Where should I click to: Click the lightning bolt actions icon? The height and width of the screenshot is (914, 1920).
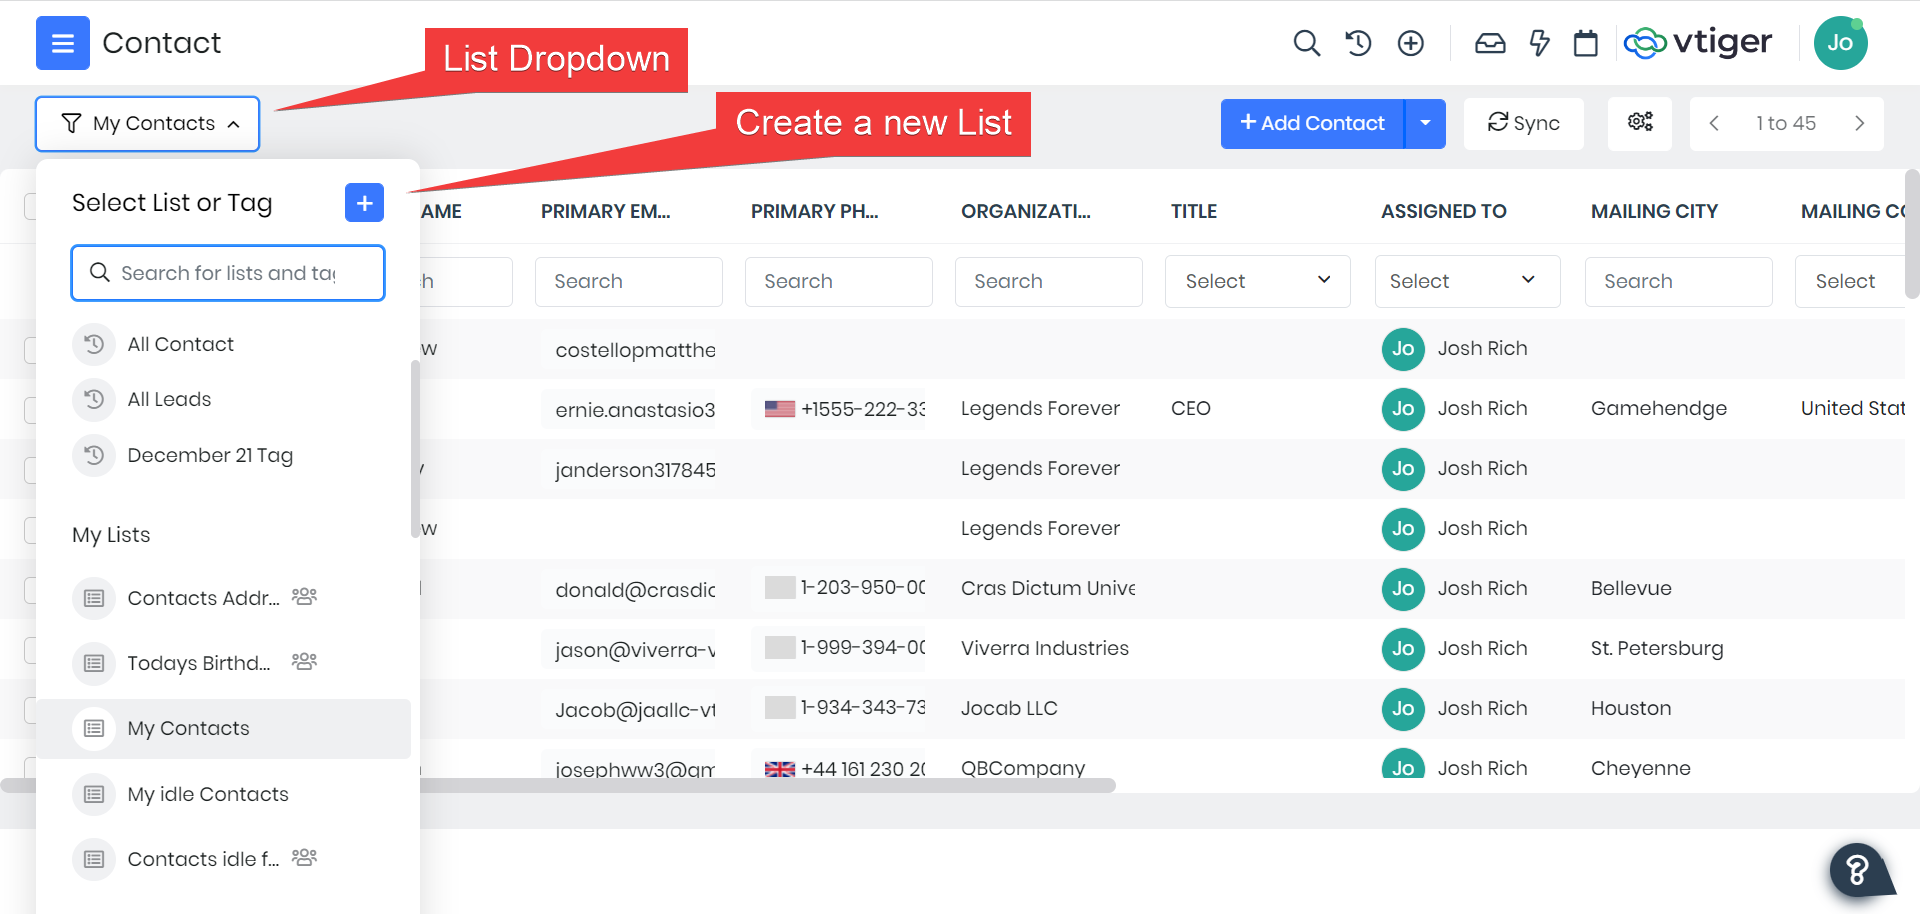1539,43
